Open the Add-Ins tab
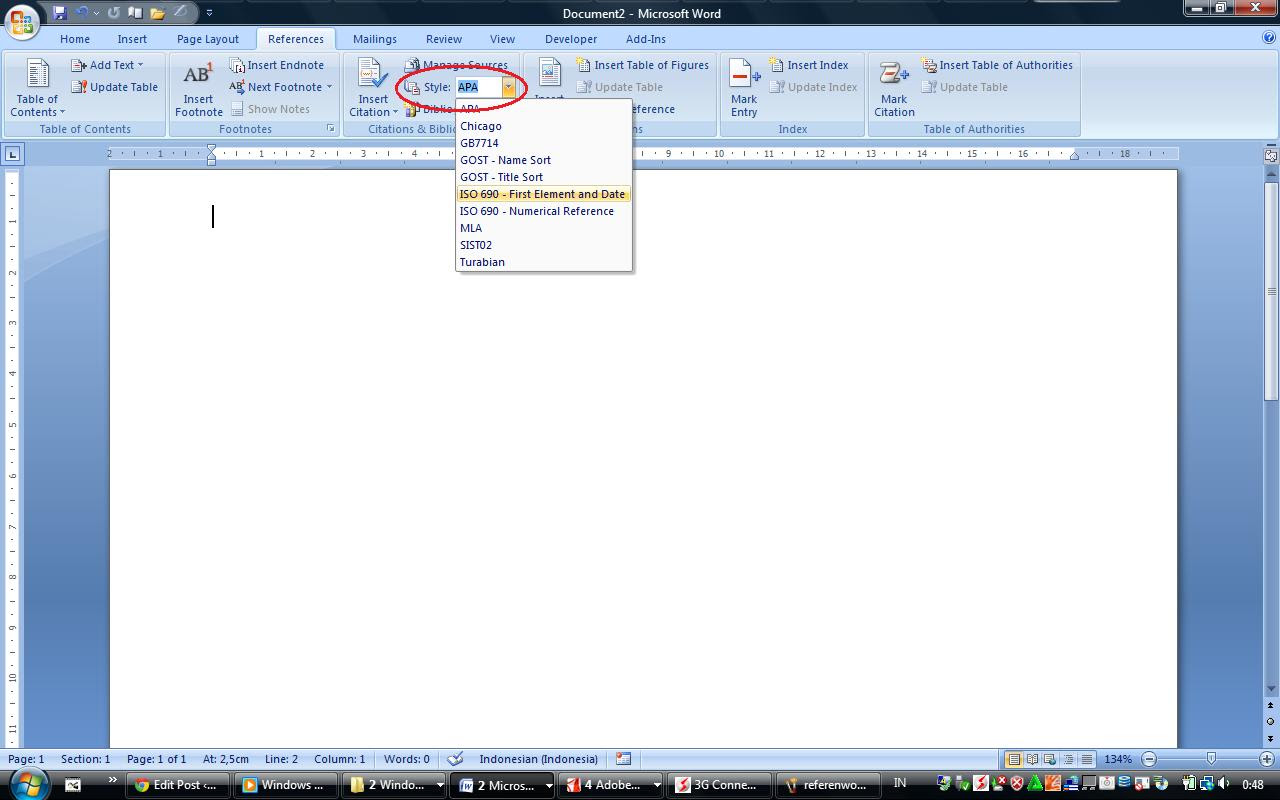 coord(646,39)
